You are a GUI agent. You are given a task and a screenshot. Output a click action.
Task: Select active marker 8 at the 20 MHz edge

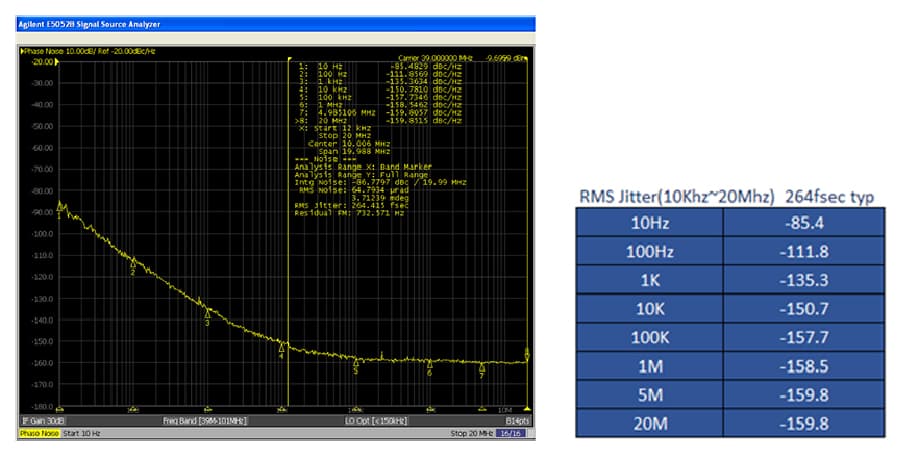pyautogui.click(x=526, y=355)
